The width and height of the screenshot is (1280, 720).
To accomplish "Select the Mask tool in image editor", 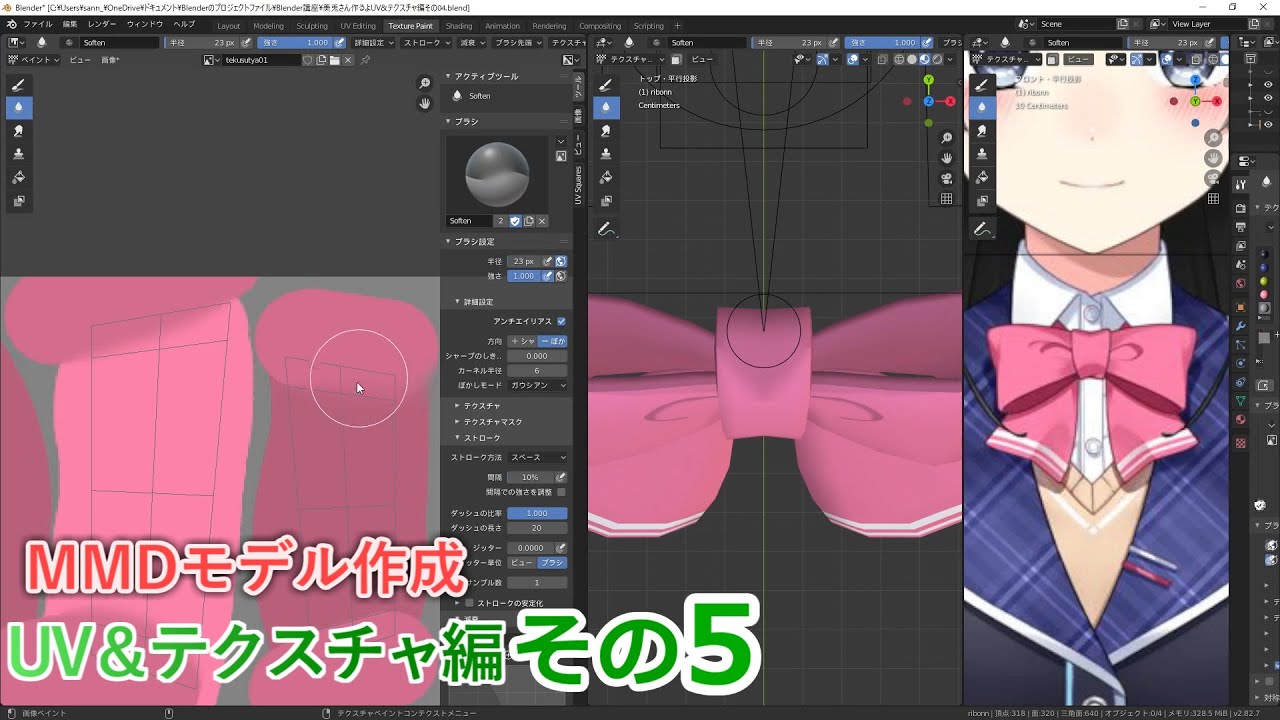I will [18, 201].
